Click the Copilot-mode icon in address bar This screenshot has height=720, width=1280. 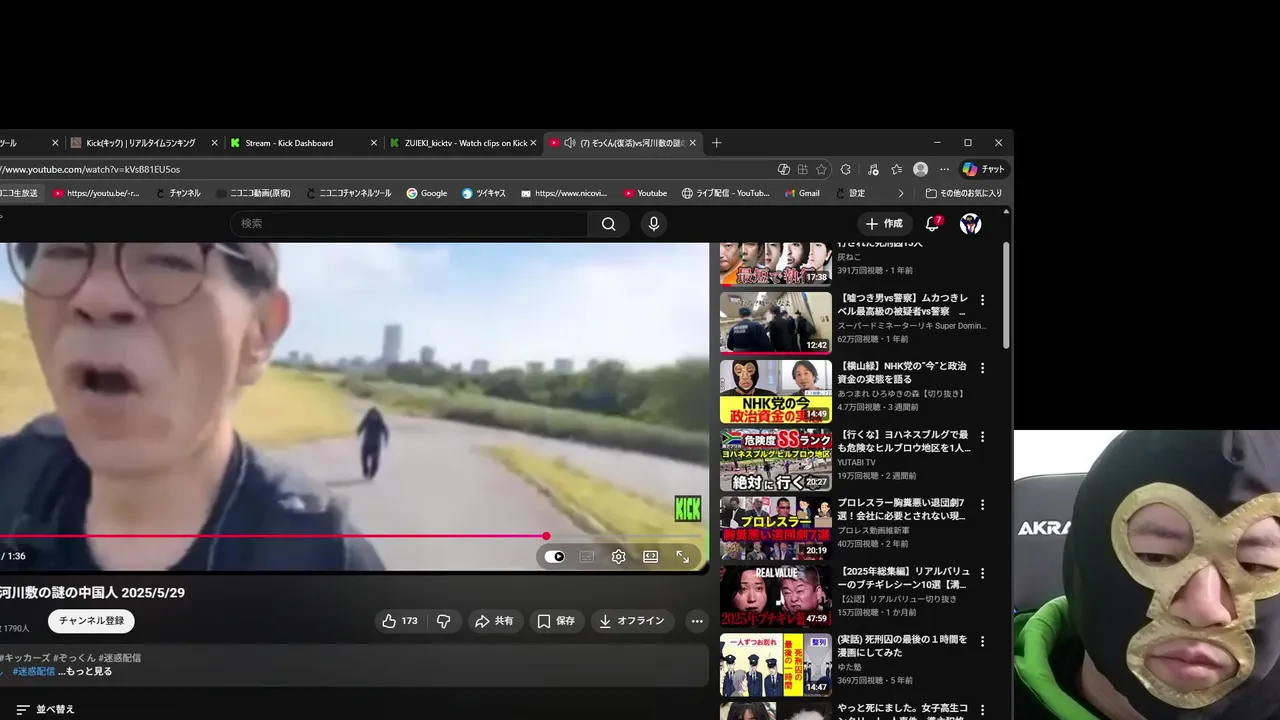coord(783,169)
